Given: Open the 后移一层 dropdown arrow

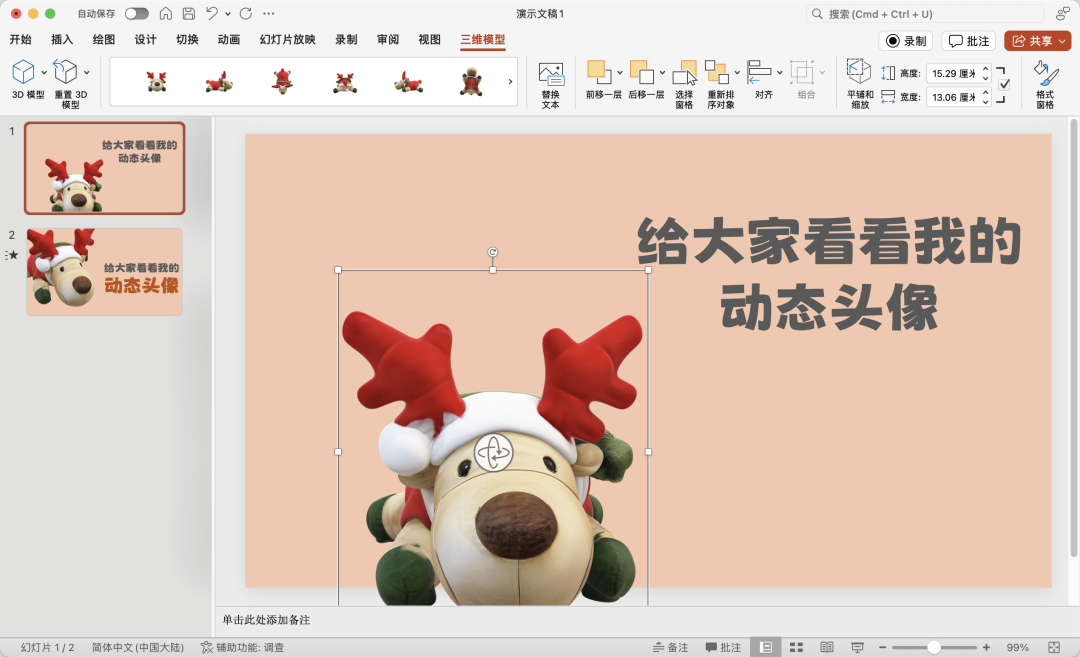Looking at the screenshot, I should pyautogui.click(x=663, y=72).
